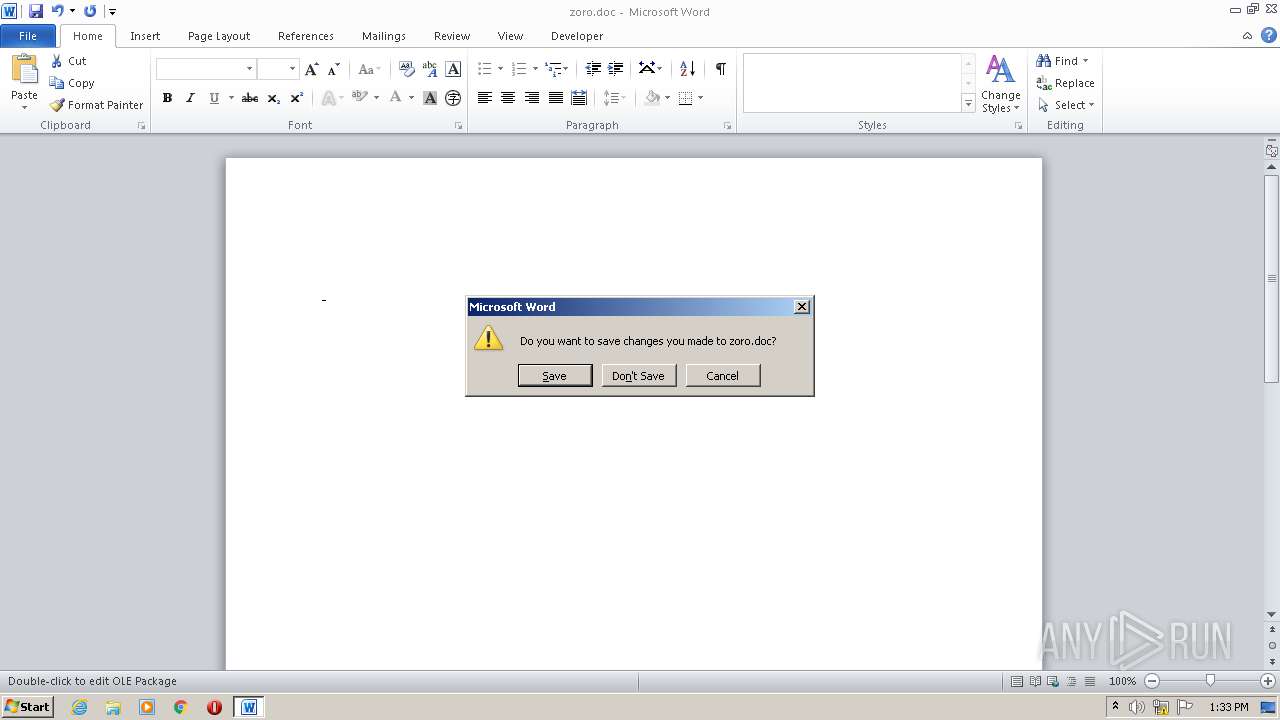Toggle Justify alignment
Screen dimensions: 1280x720
[x=555, y=98]
